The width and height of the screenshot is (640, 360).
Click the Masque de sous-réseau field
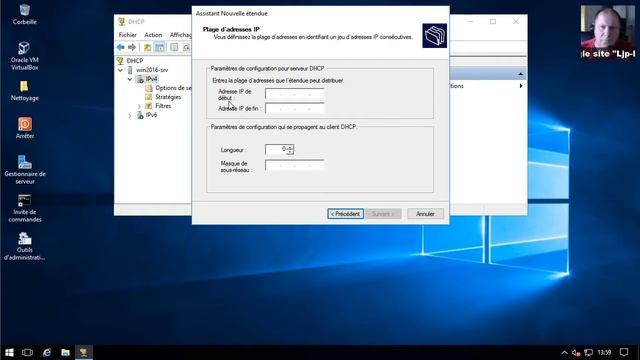pyautogui.click(x=294, y=165)
